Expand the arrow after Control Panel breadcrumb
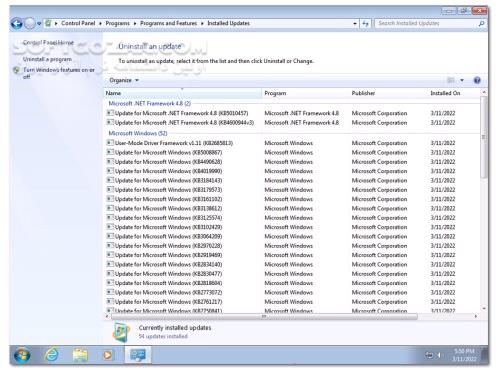 pyautogui.click(x=100, y=23)
